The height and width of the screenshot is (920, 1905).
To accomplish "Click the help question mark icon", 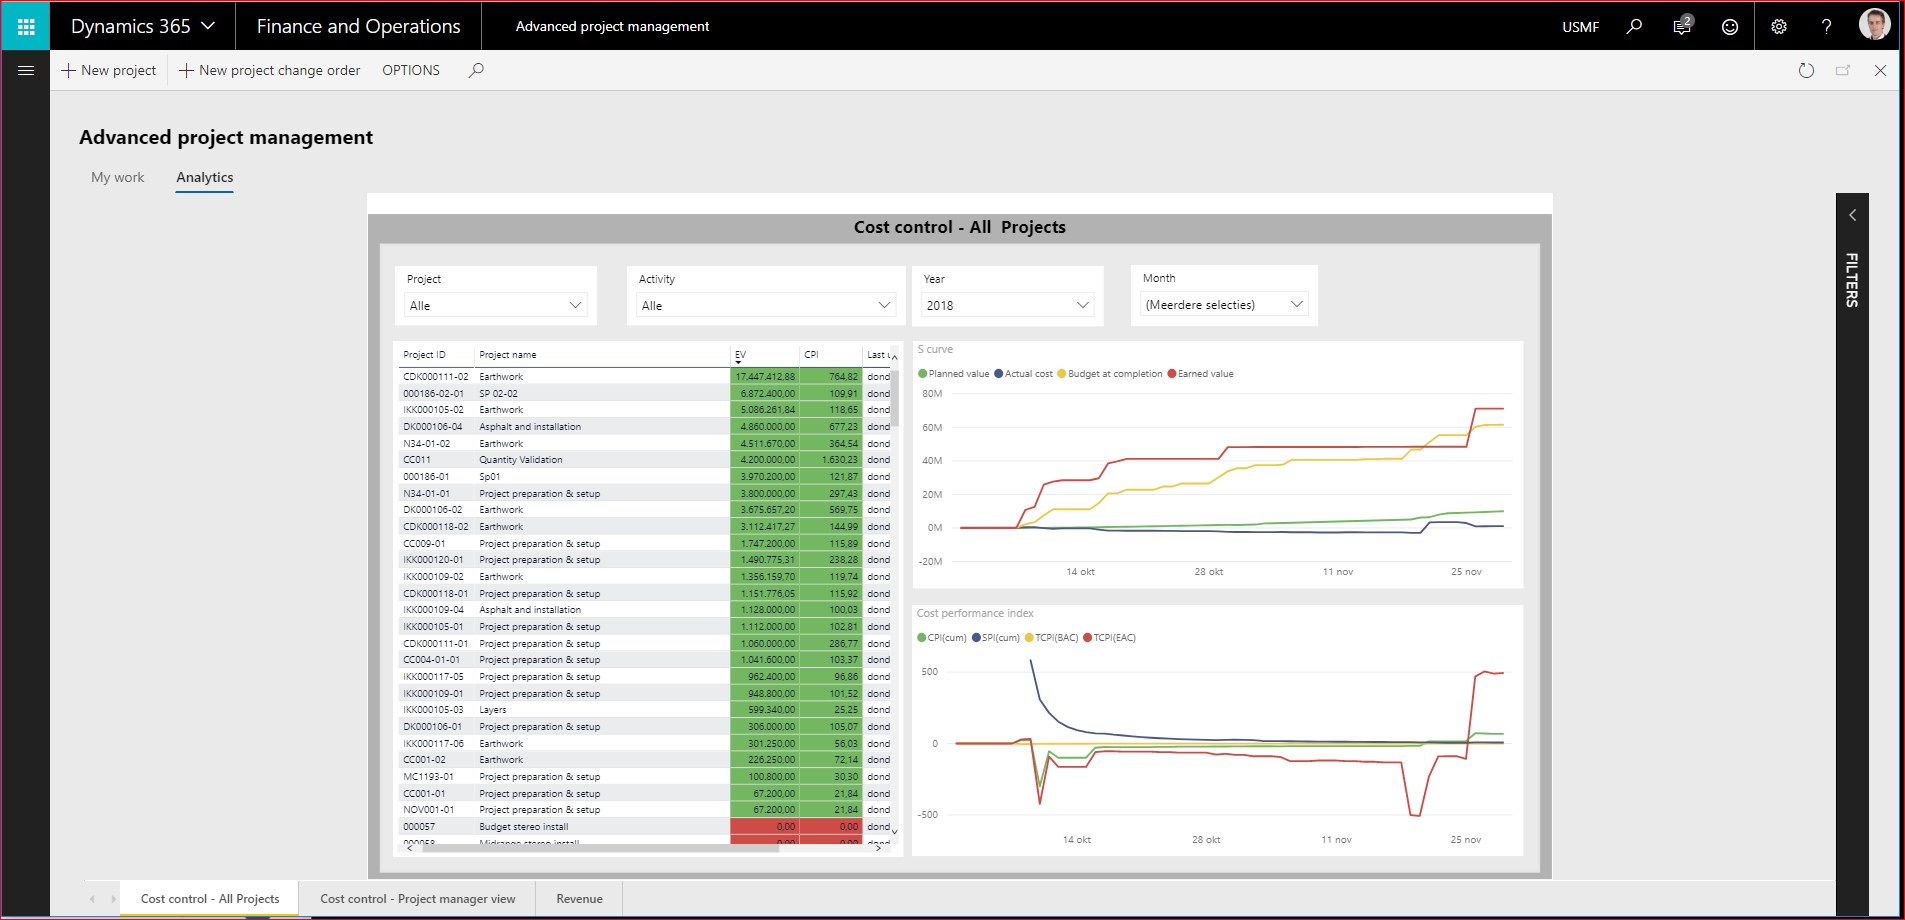I will point(1826,27).
